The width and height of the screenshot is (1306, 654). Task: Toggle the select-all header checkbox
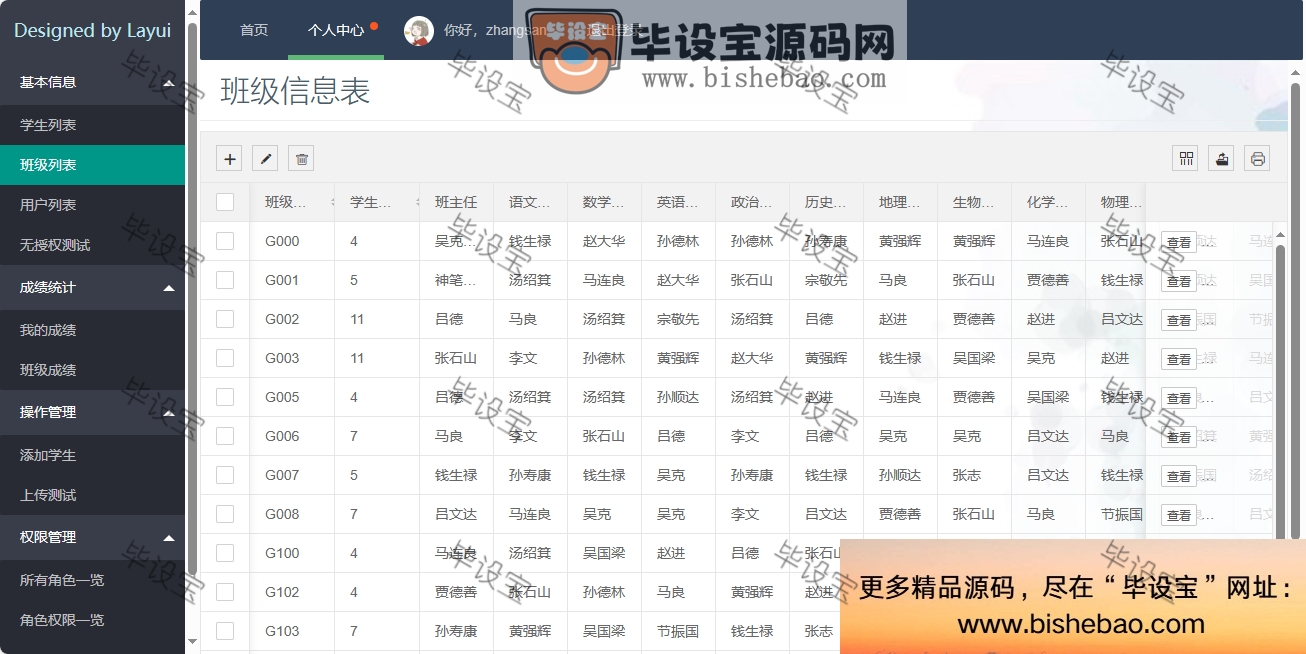[x=225, y=202]
